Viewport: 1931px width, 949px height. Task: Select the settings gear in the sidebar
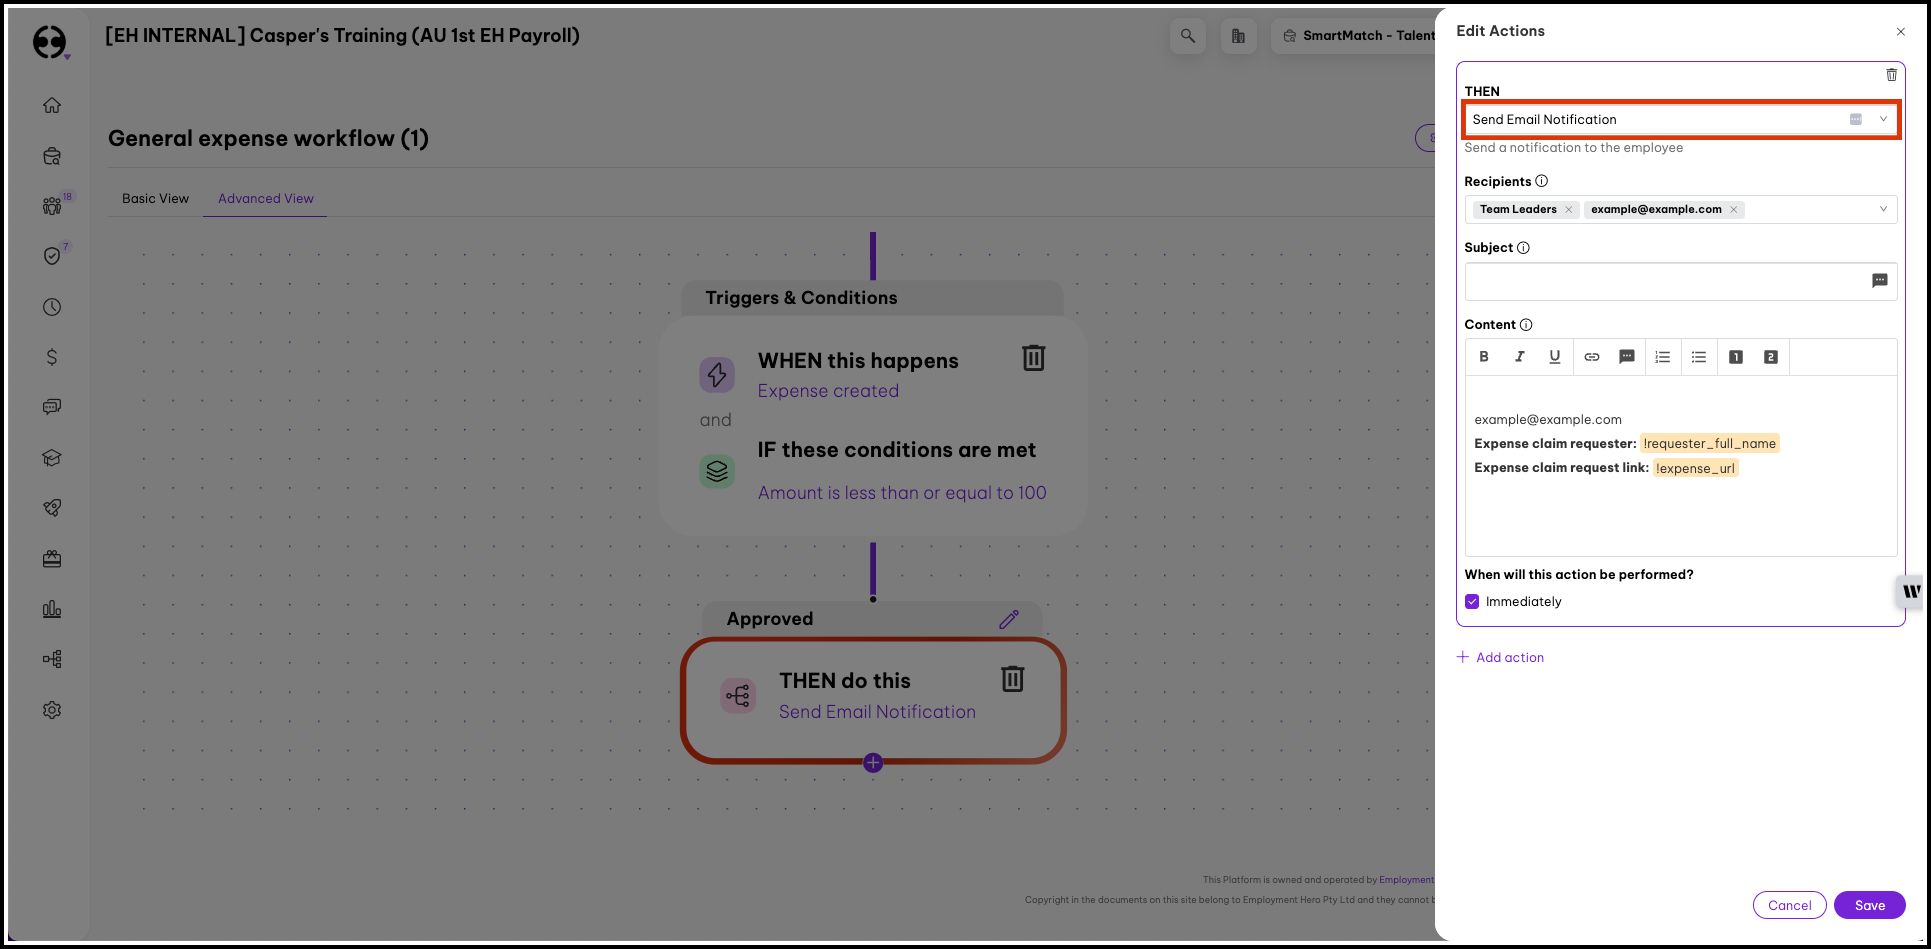(x=52, y=710)
